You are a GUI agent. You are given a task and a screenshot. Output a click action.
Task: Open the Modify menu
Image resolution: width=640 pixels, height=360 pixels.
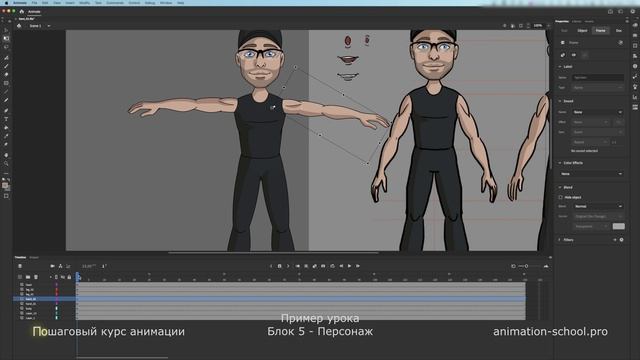coord(84,3)
